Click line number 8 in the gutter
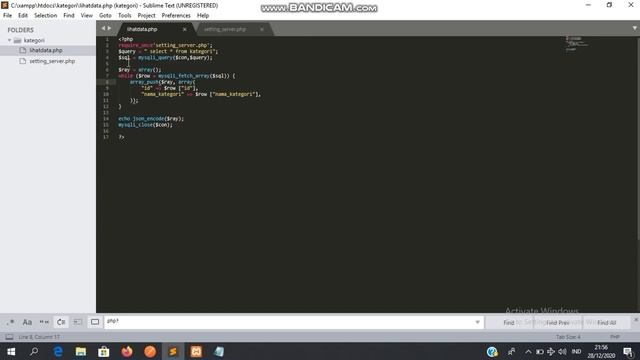The image size is (640, 360). pyautogui.click(x=107, y=82)
